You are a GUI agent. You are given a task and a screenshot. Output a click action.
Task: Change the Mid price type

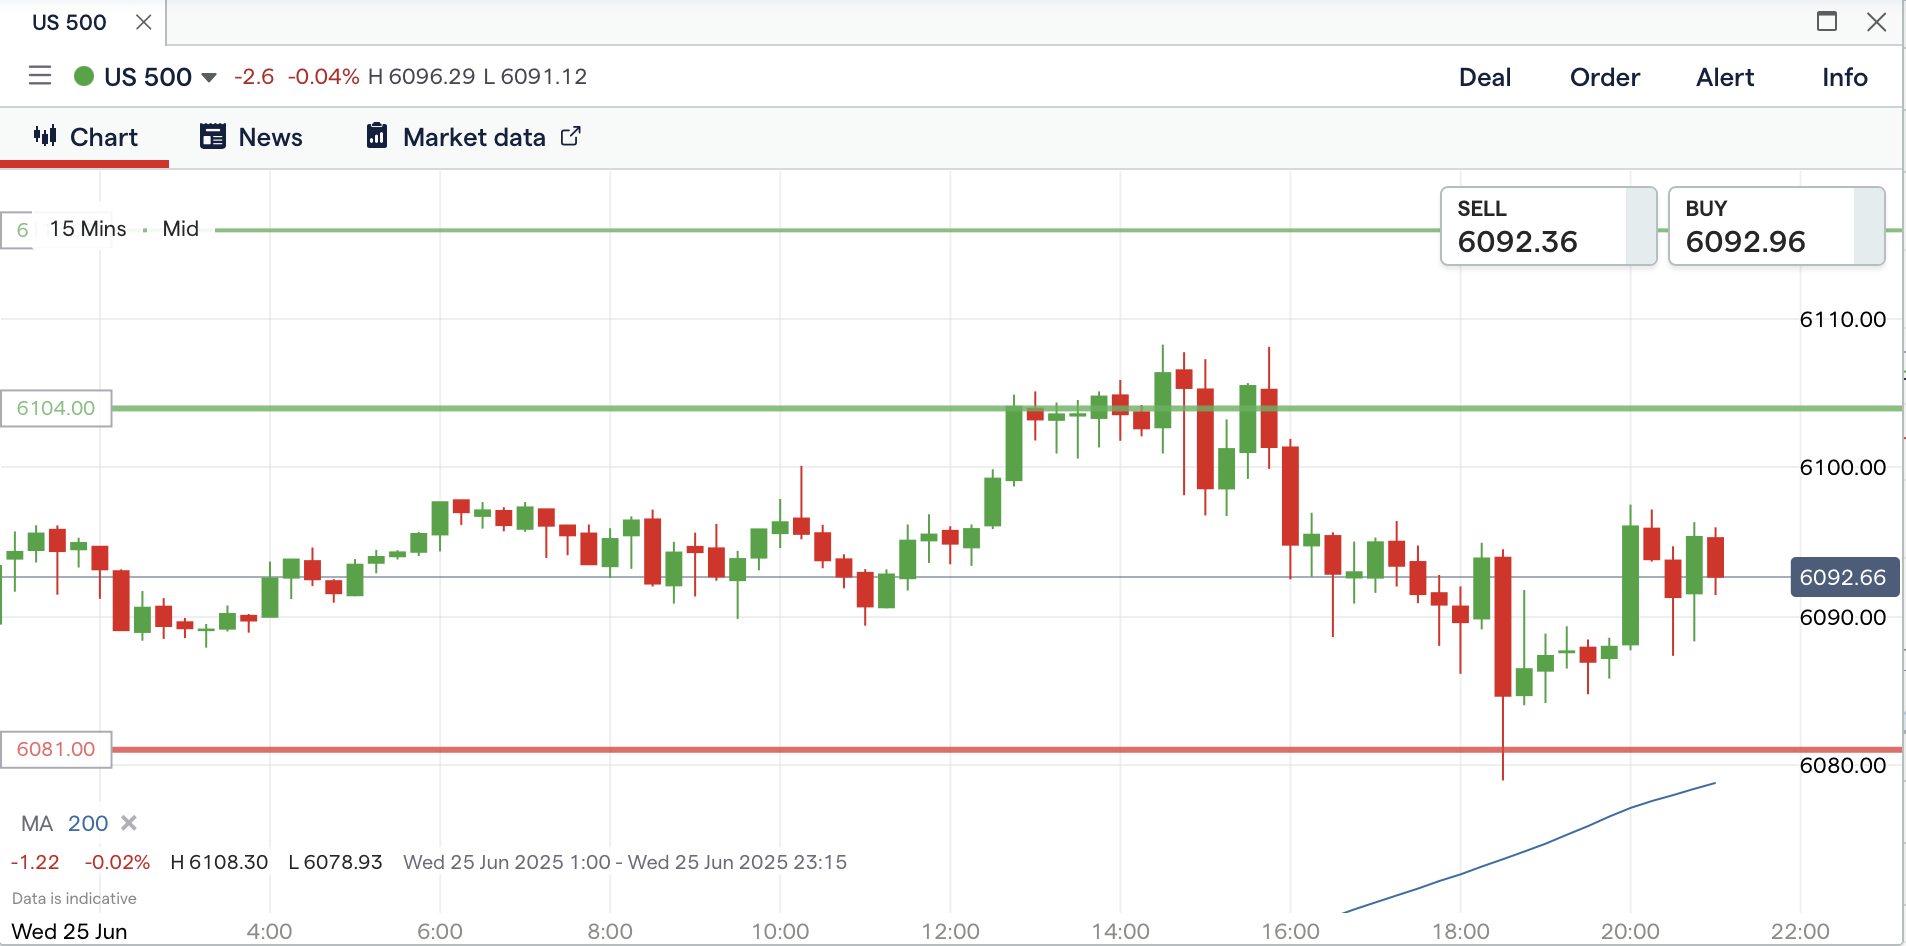pyautogui.click(x=180, y=229)
